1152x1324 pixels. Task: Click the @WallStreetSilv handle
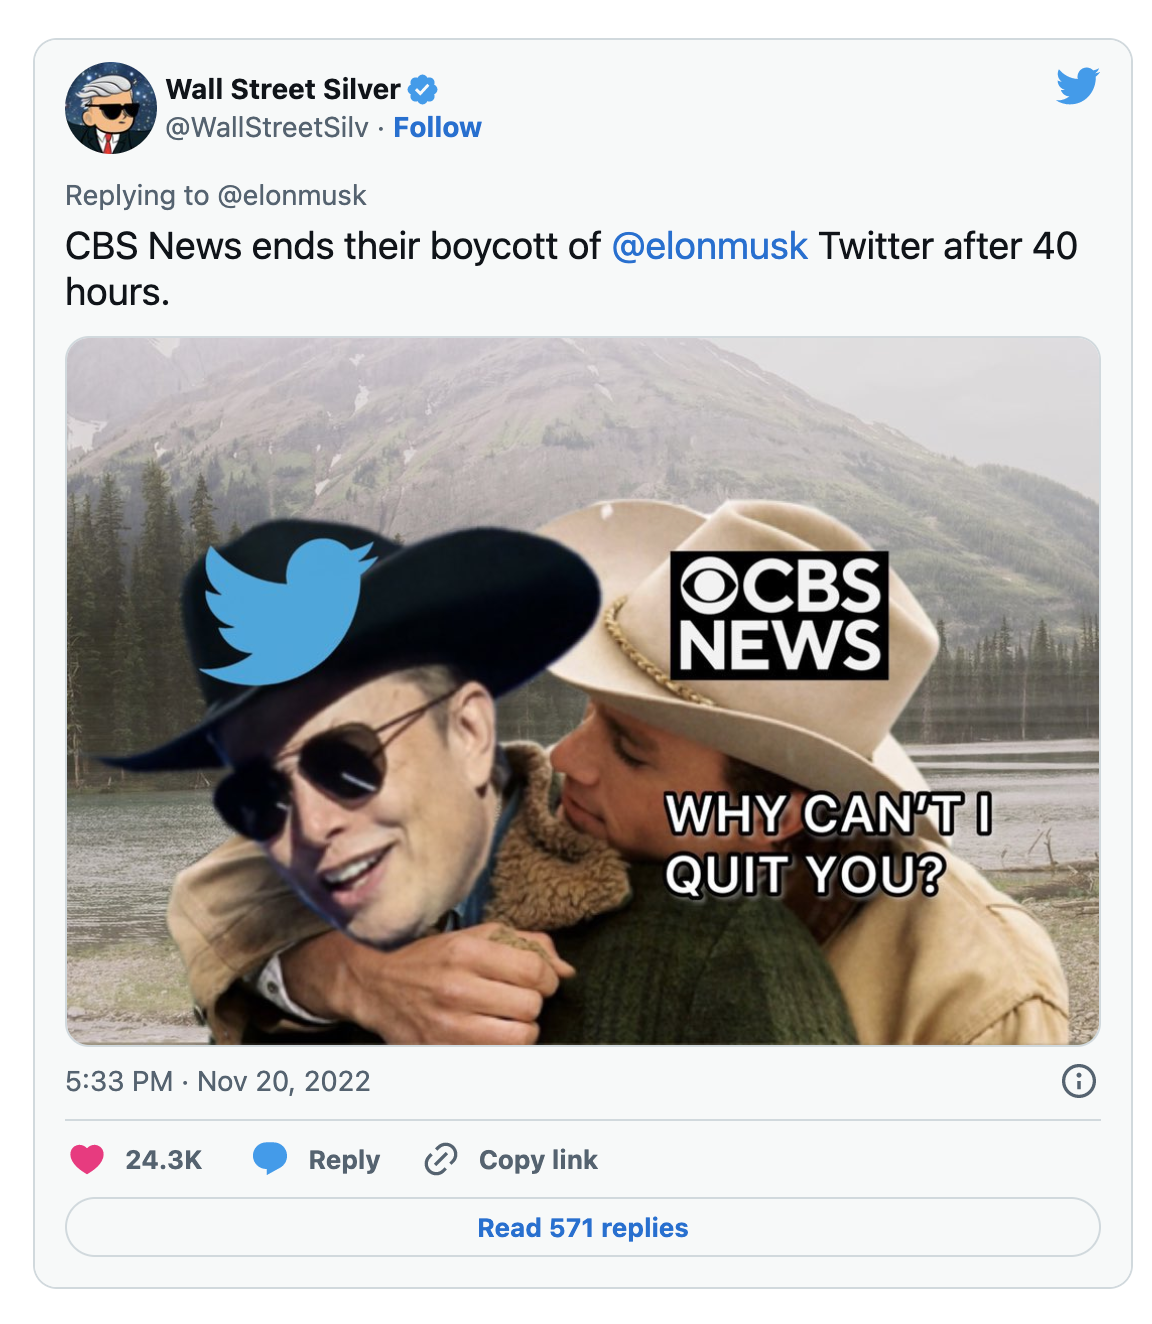click(267, 128)
